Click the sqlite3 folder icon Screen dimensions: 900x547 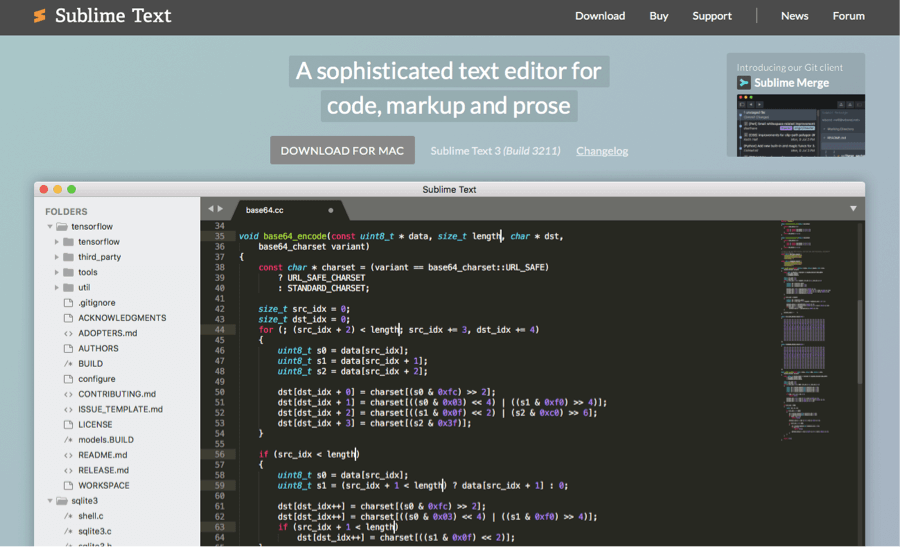tap(62, 501)
